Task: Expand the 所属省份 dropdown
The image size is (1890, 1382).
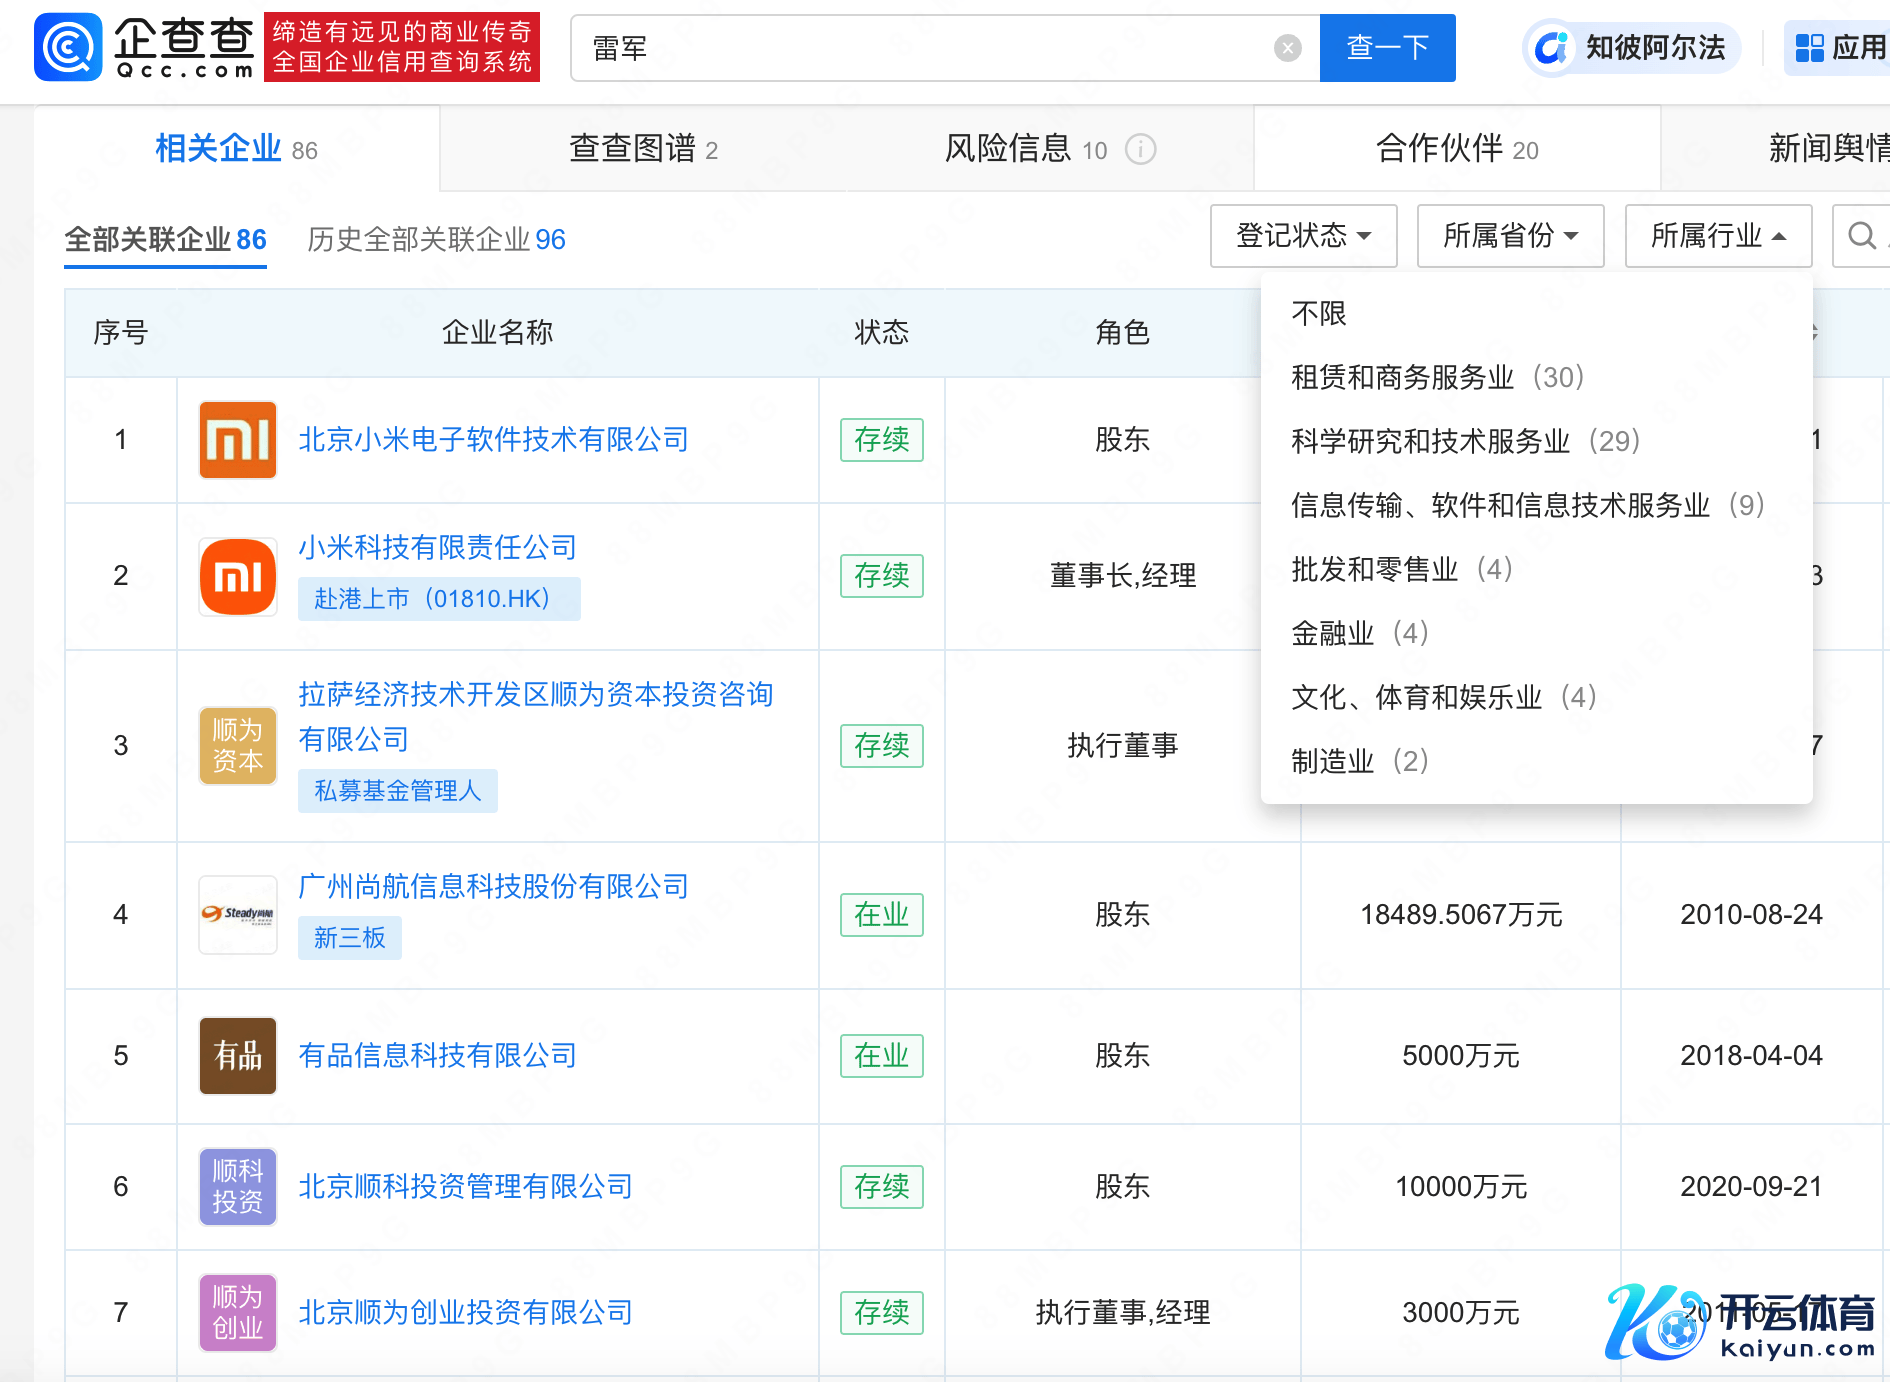Action: 1510,236
